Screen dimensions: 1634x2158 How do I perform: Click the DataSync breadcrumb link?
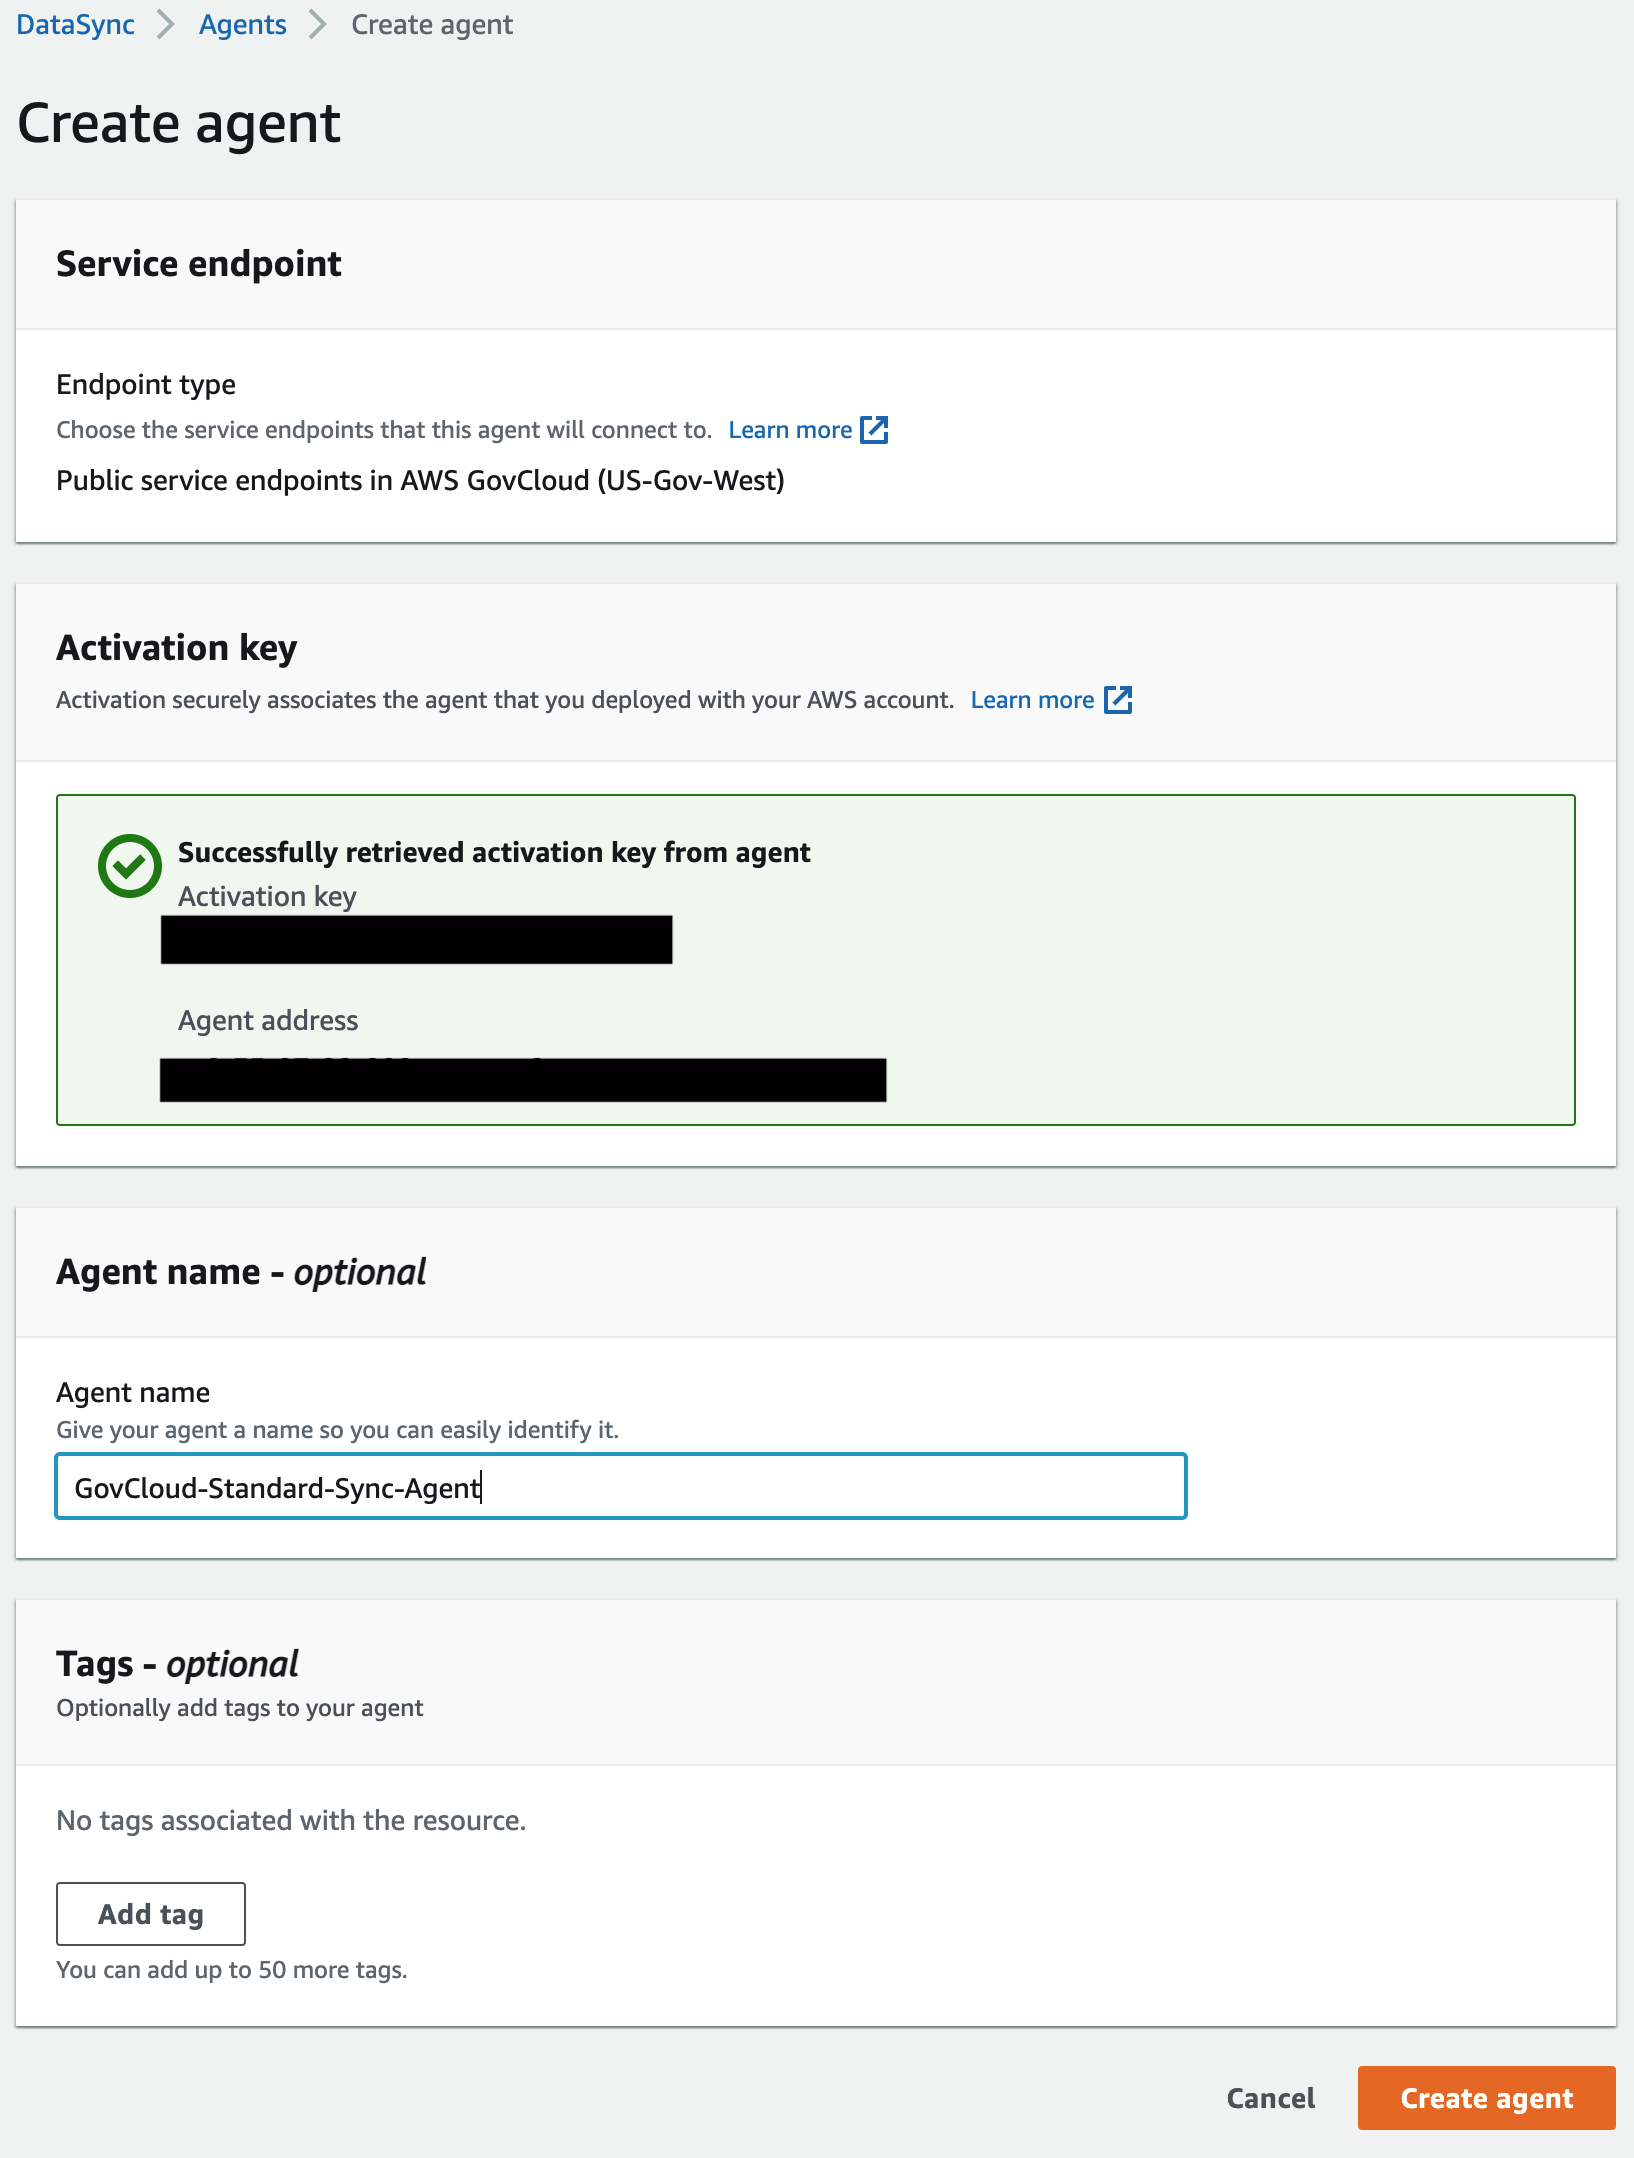point(75,25)
